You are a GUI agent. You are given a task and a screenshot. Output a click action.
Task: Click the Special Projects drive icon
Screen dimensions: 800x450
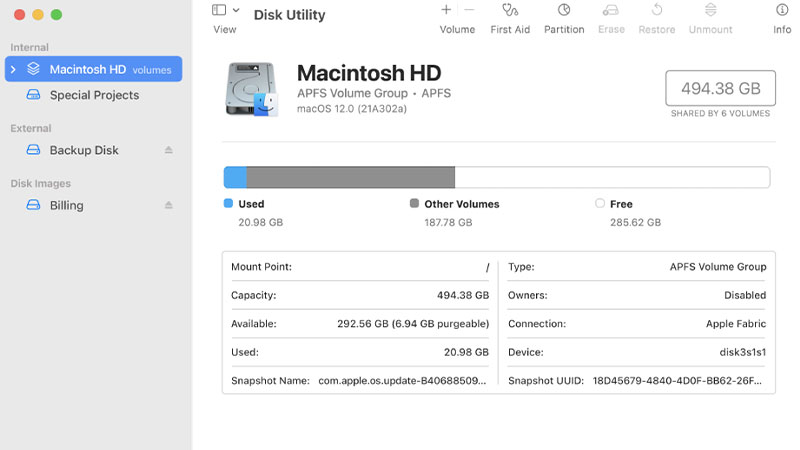coord(33,95)
